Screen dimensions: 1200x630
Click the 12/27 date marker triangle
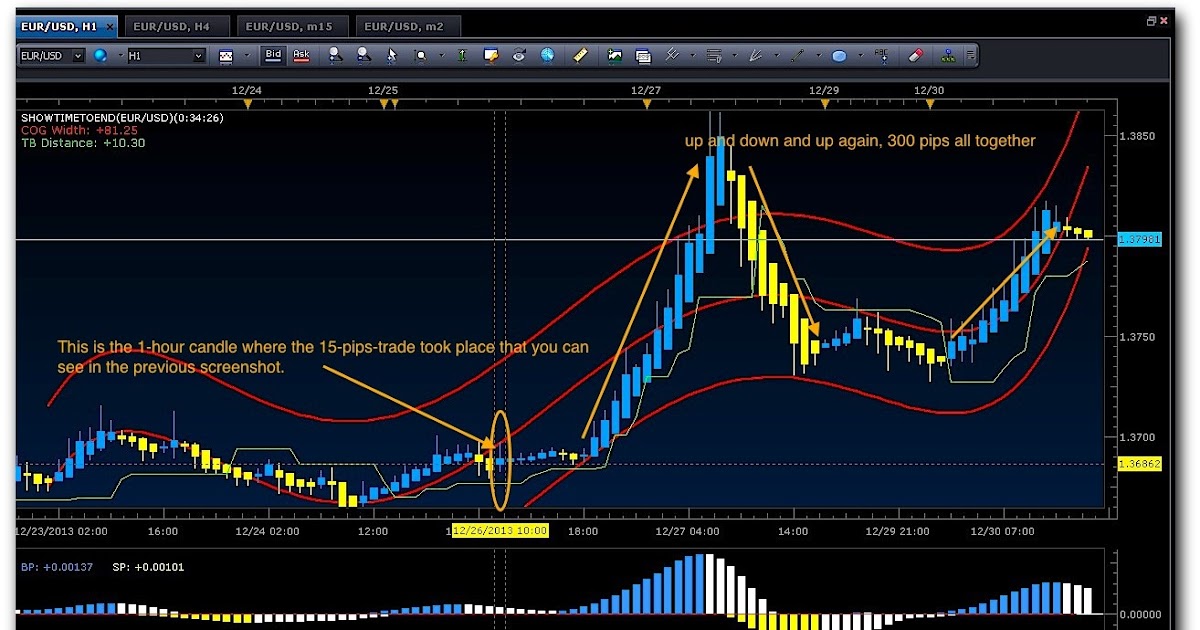tap(646, 102)
